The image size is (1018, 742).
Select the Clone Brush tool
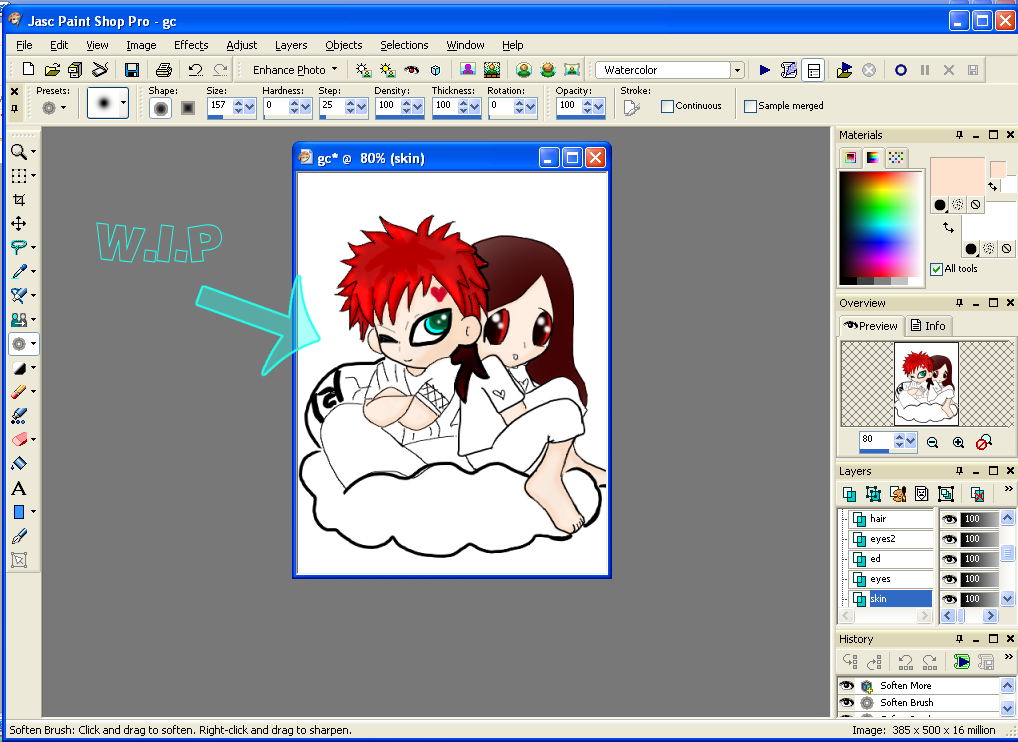point(19,319)
